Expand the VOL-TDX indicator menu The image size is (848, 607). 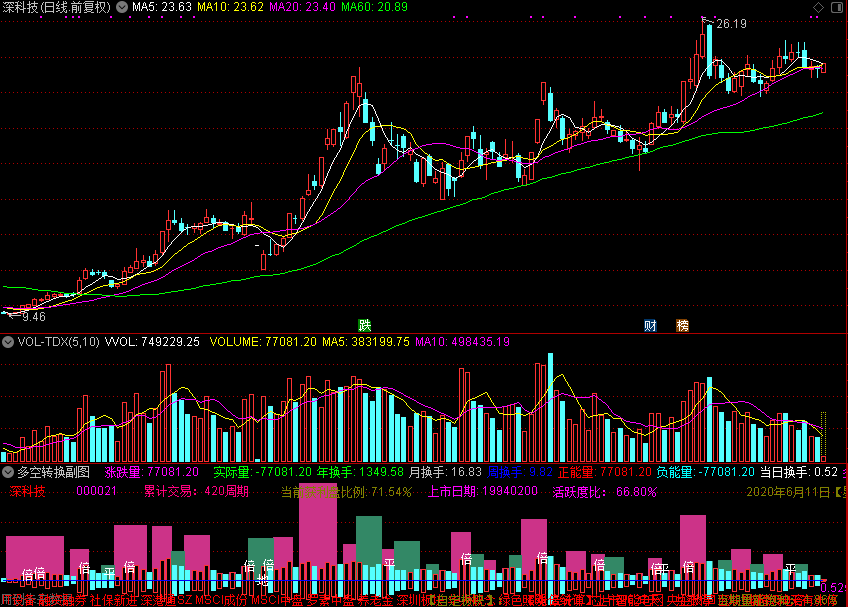(x=8, y=342)
